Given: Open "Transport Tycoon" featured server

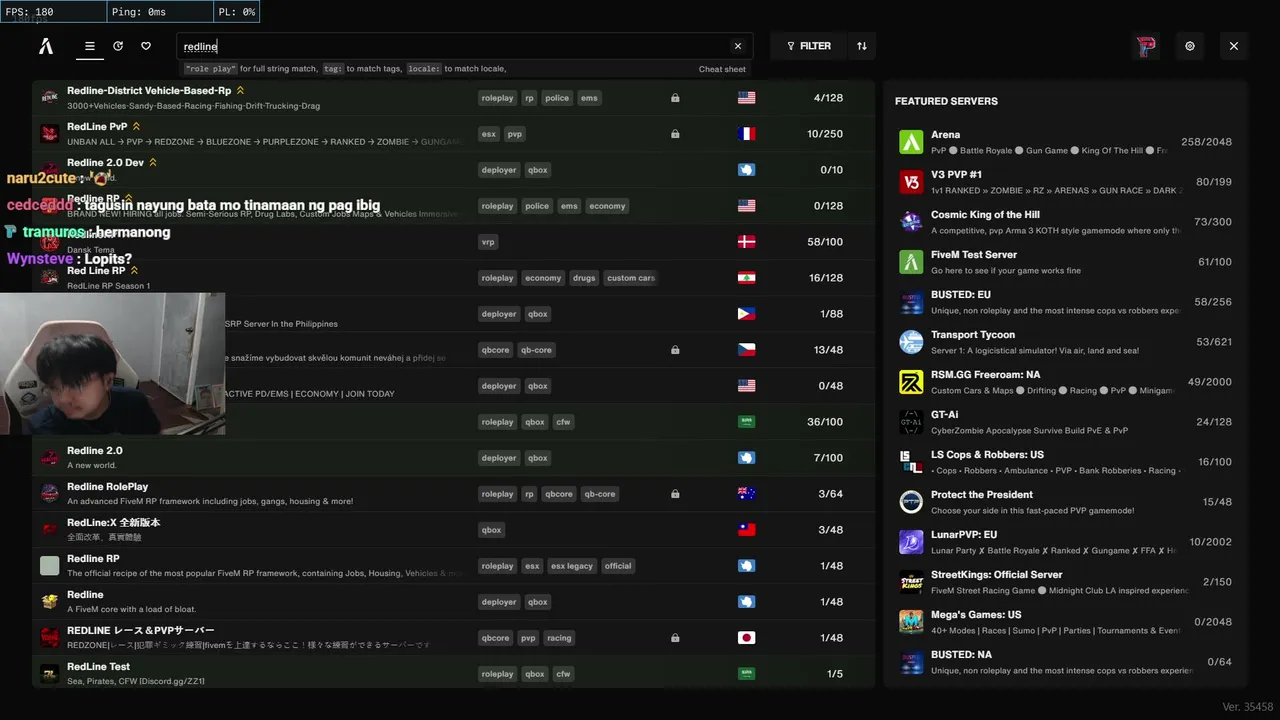Looking at the screenshot, I should (x=973, y=335).
